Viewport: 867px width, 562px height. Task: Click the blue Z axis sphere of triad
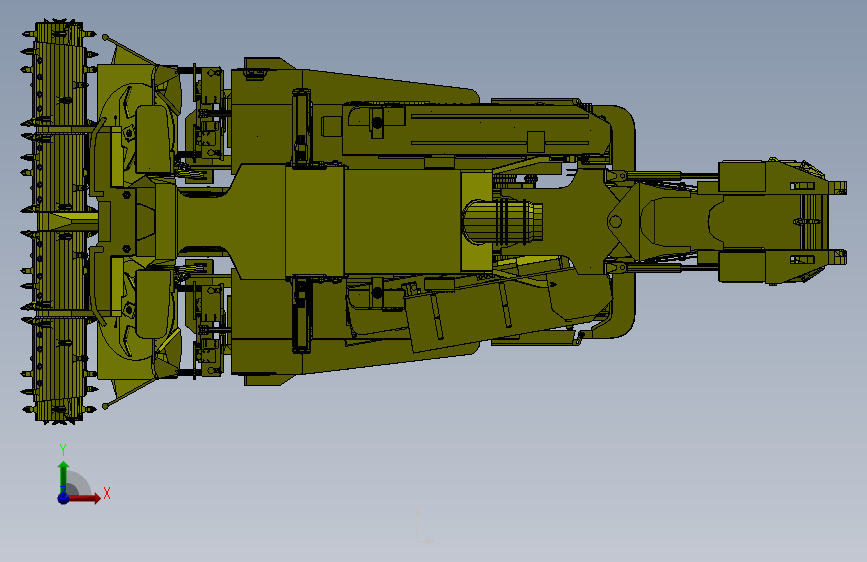(x=64, y=498)
